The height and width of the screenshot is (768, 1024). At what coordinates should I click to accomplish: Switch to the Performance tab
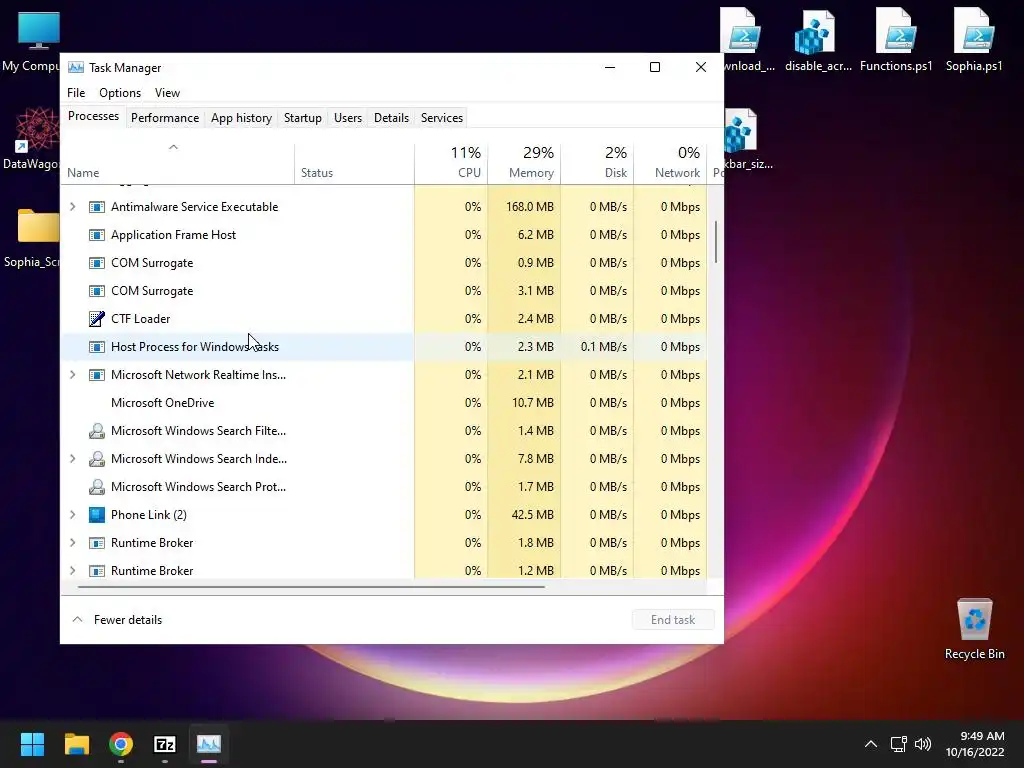(165, 118)
